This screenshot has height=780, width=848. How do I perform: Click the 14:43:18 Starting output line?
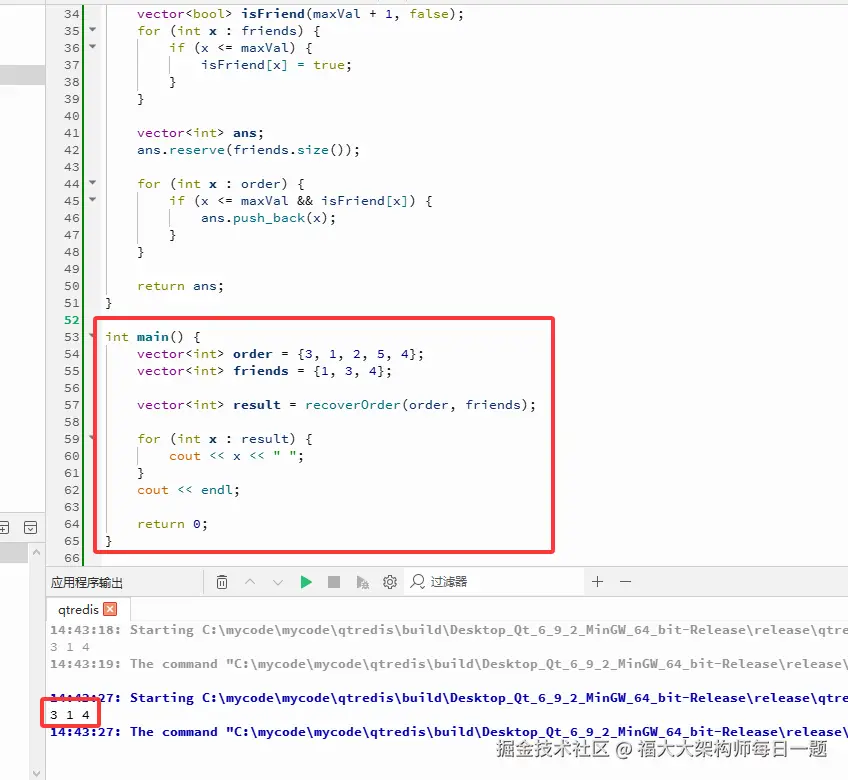tap(449, 630)
